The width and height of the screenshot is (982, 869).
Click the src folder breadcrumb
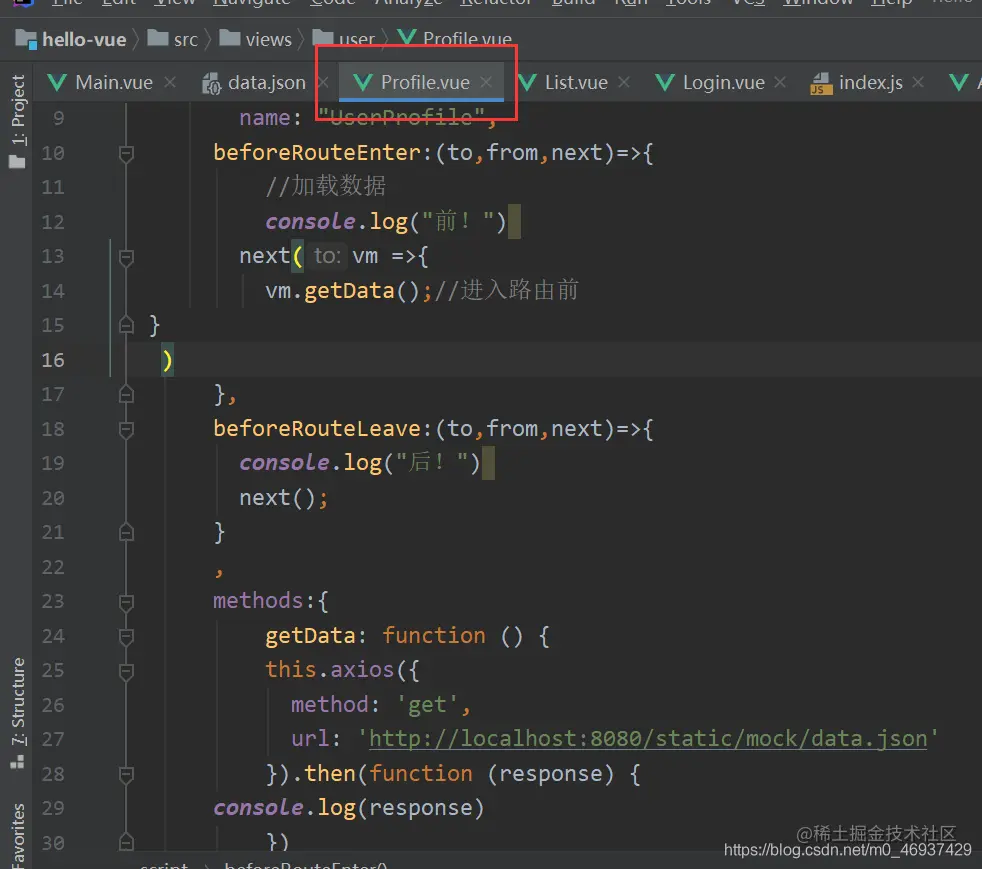click(x=185, y=39)
